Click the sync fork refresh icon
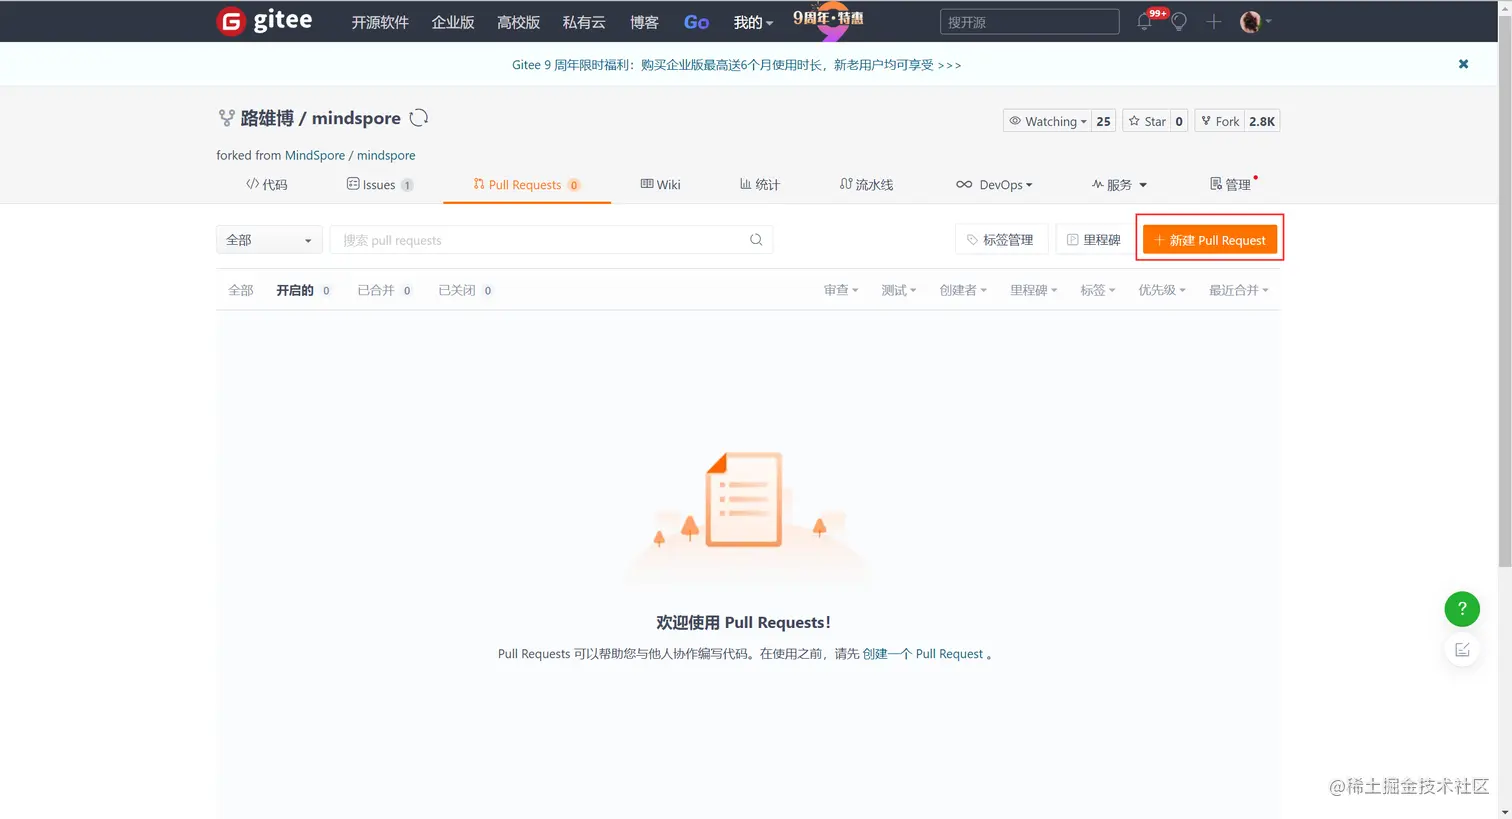Screen dimensions: 1512x819 coord(419,118)
